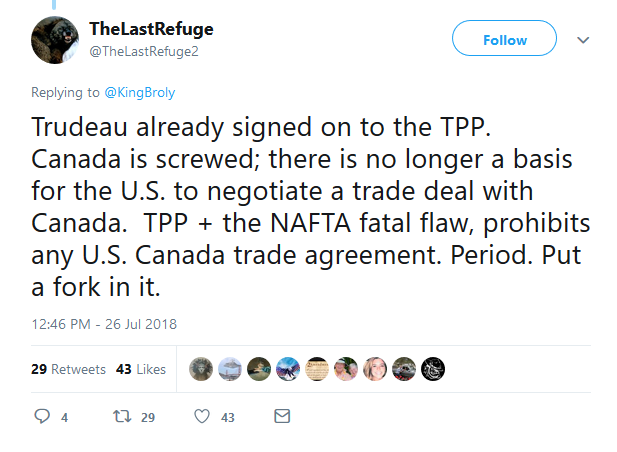The height and width of the screenshot is (452, 617).
Task: Click the 12:46 PM - 26 Jul 2018 timestamp
Action: 104,323
